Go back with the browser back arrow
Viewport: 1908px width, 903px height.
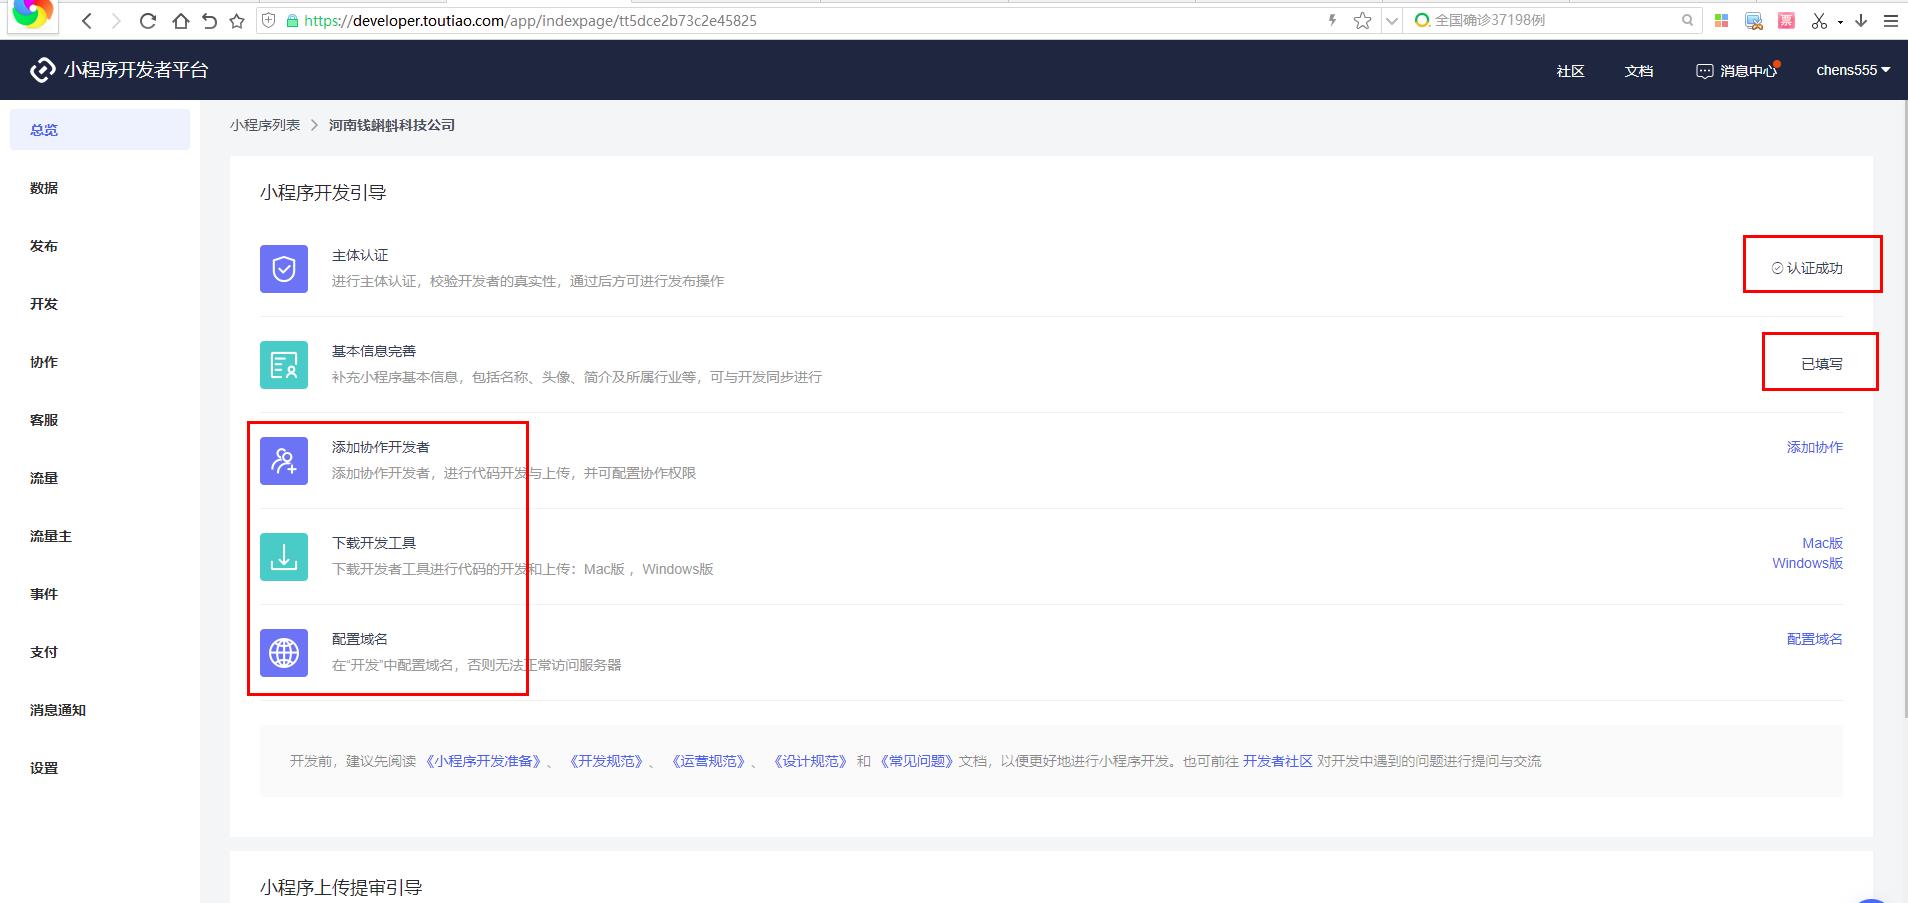(88, 21)
